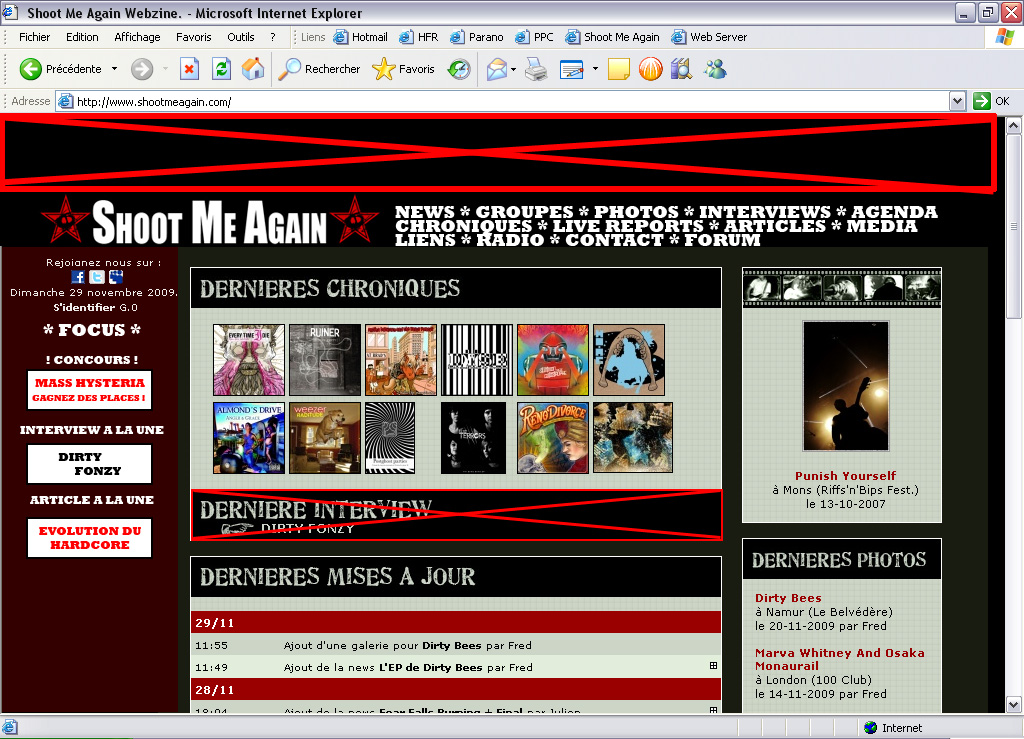Open the RADIO page link
The width and height of the screenshot is (1024, 739).
[x=509, y=240]
